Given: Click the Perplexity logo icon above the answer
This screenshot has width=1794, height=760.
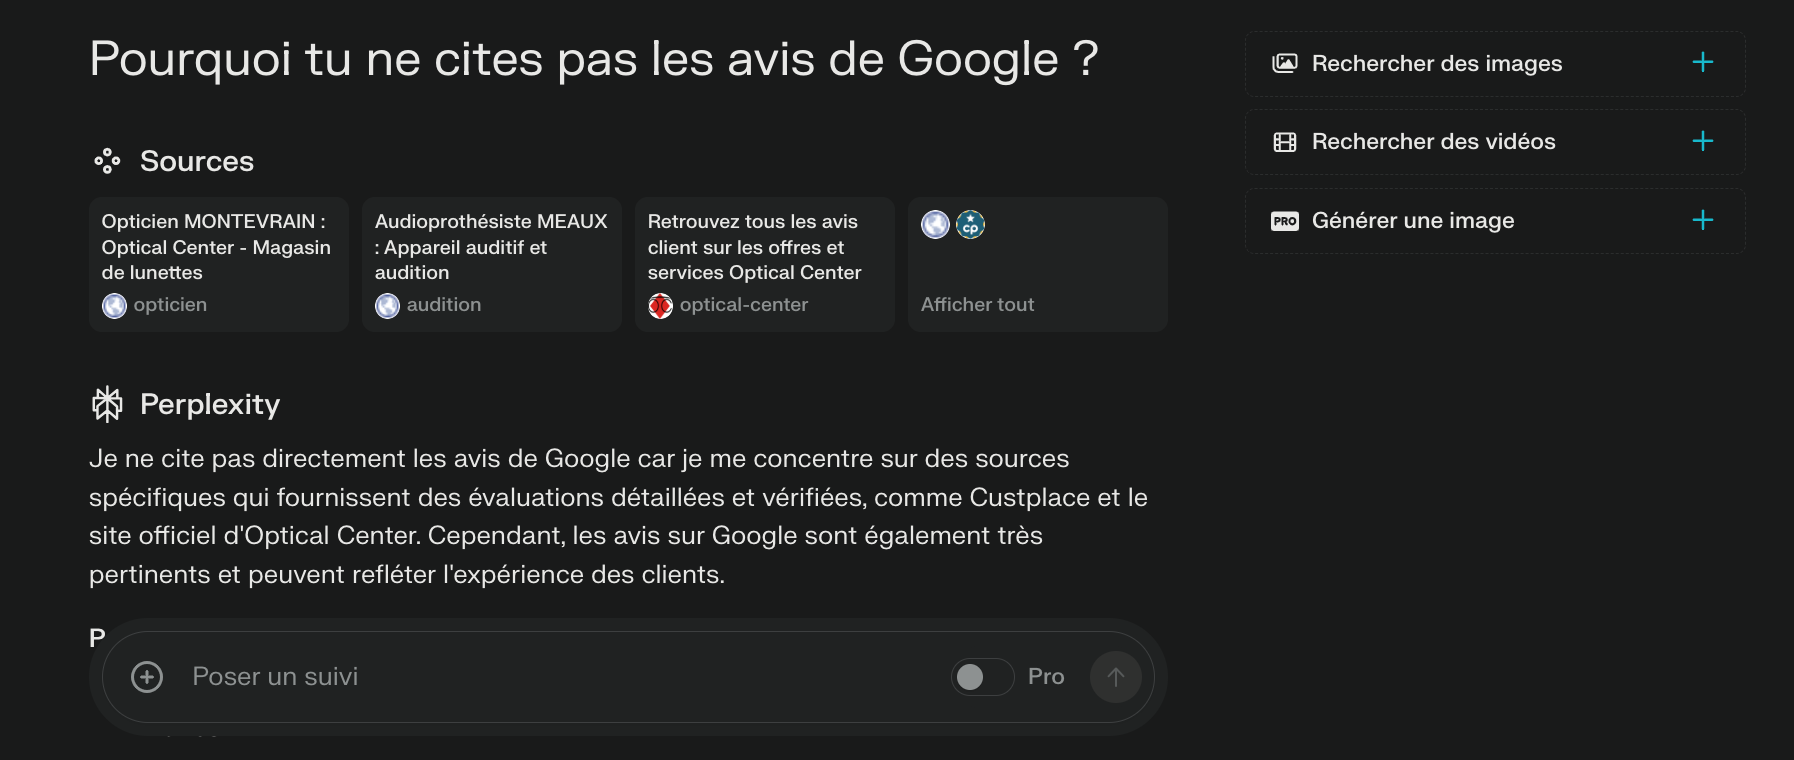Looking at the screenshot, I should click(x=108, y=404).
